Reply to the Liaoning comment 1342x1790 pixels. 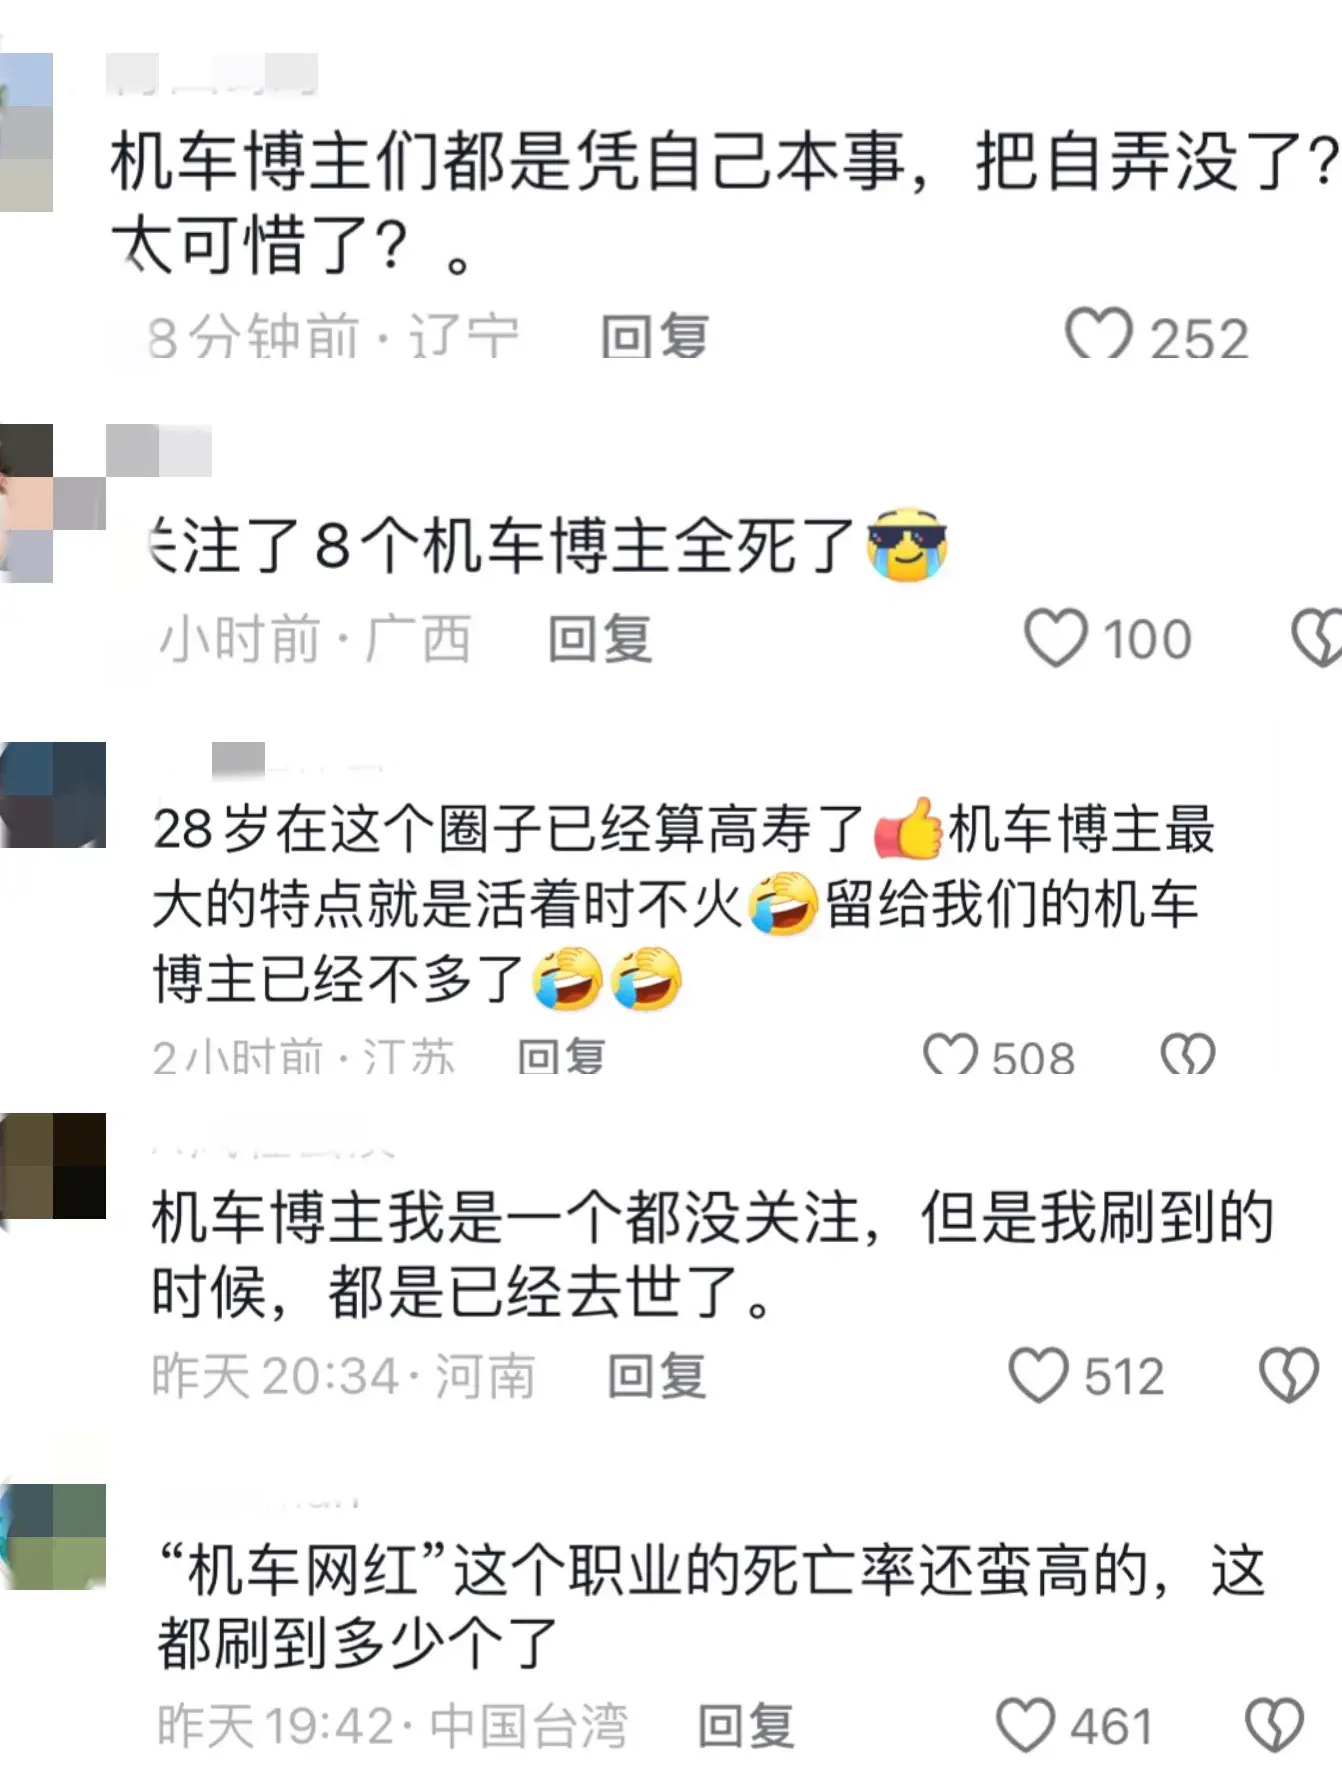pyautogui.click(x=655, y=335)
